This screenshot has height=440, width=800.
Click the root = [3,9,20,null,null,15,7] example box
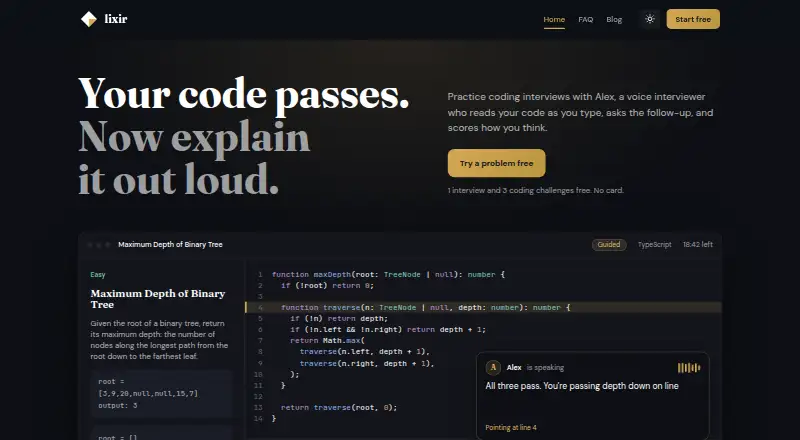(162, 394)
